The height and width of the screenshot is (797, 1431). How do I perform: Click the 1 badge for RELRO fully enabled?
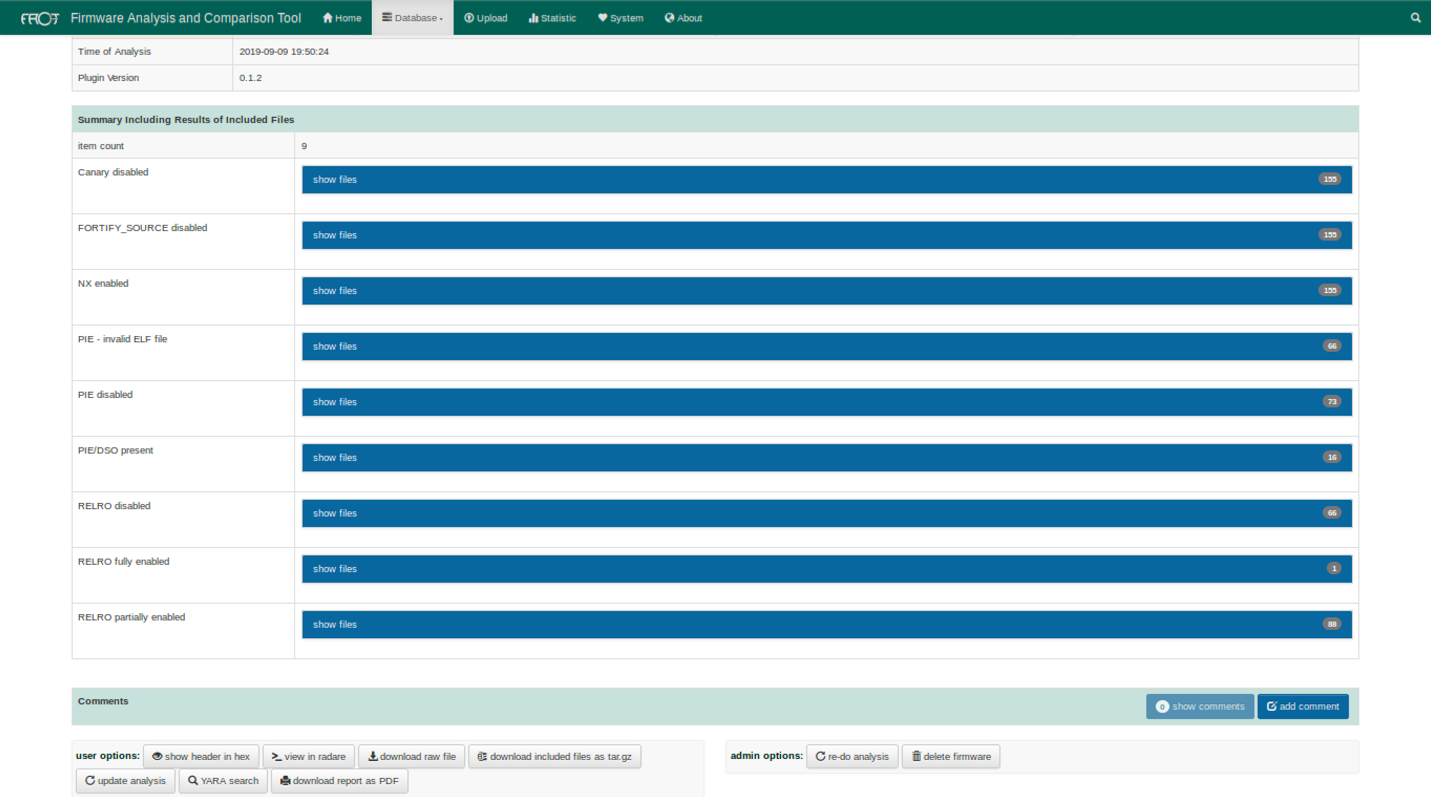(x=1334, y=569)
